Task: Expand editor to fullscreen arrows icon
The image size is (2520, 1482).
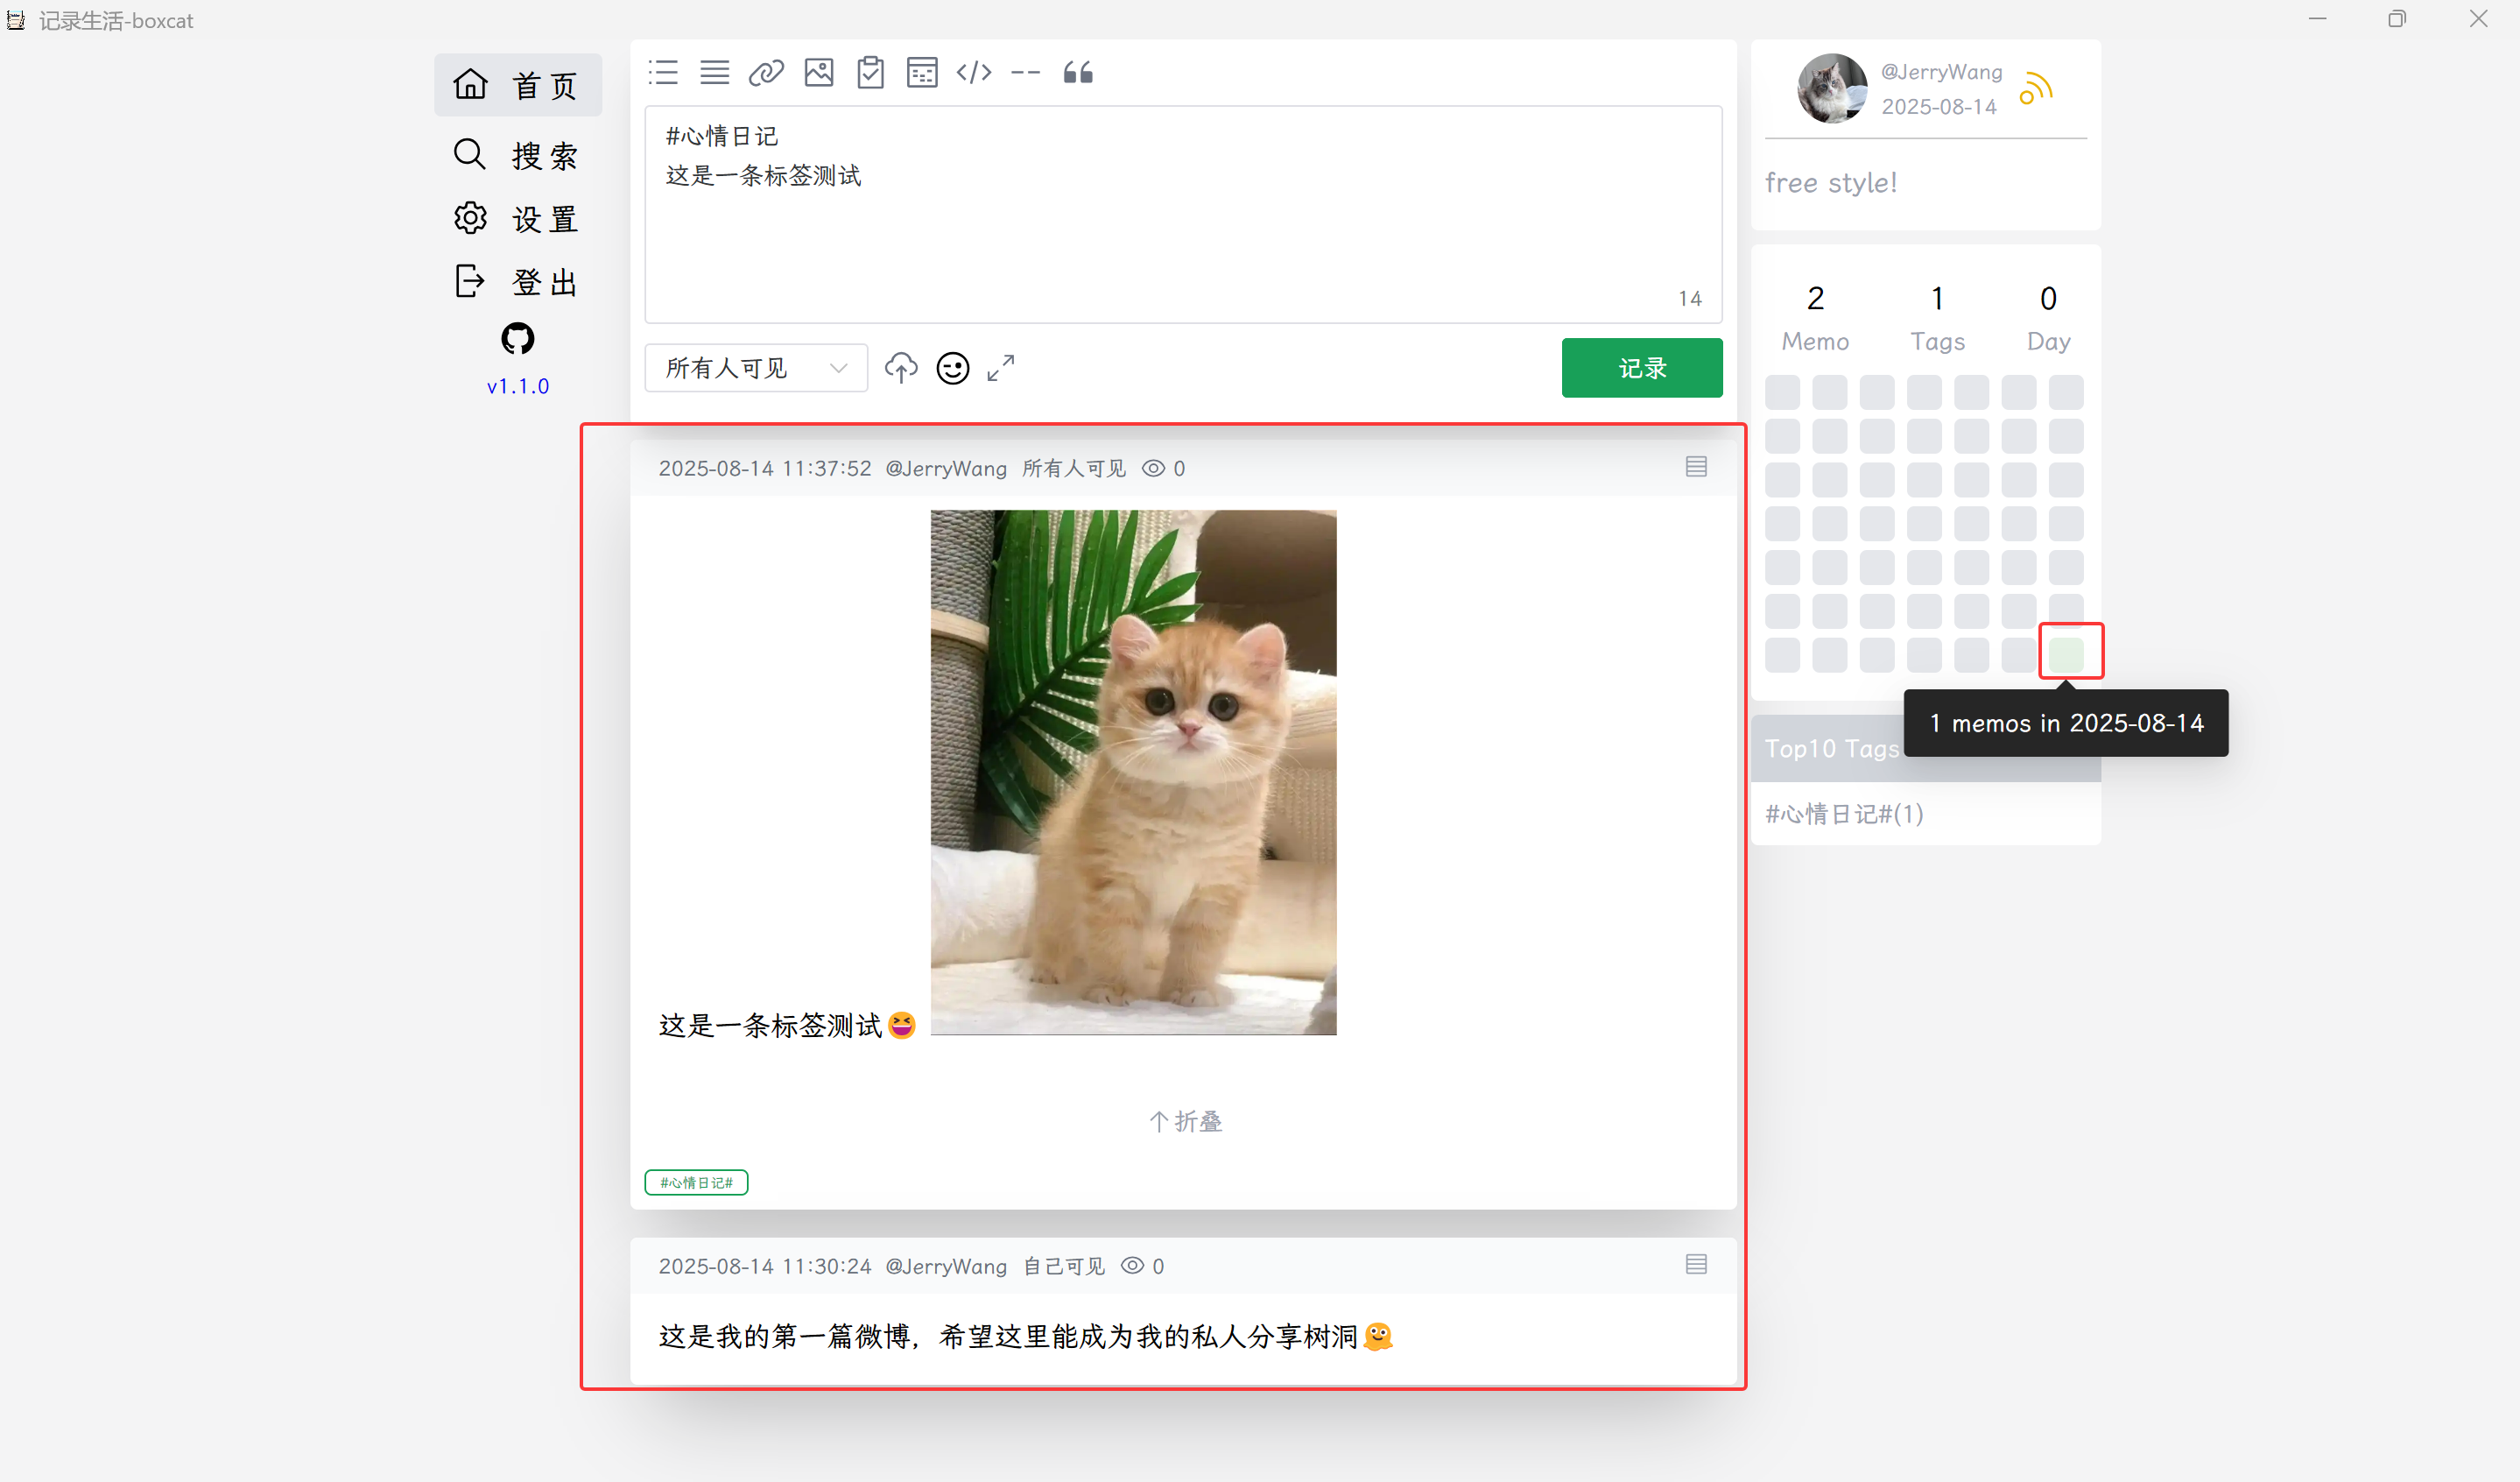Action: (x=1001, y=368)
